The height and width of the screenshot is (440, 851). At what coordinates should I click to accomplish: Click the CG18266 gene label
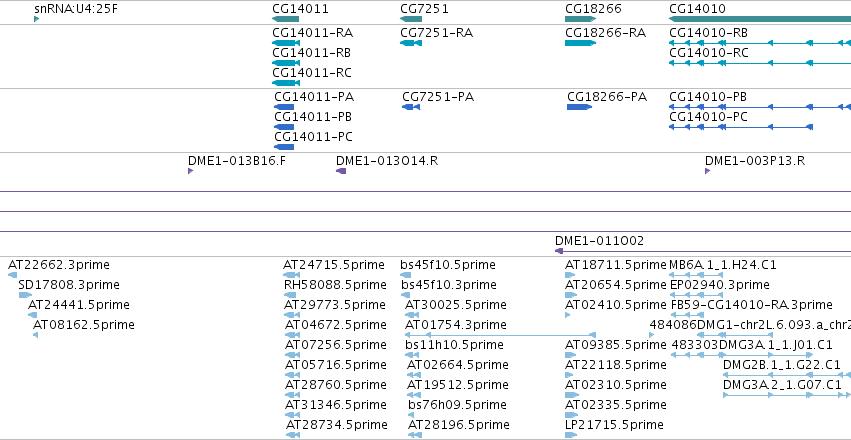pyautogui.click(x=593, y=9)
